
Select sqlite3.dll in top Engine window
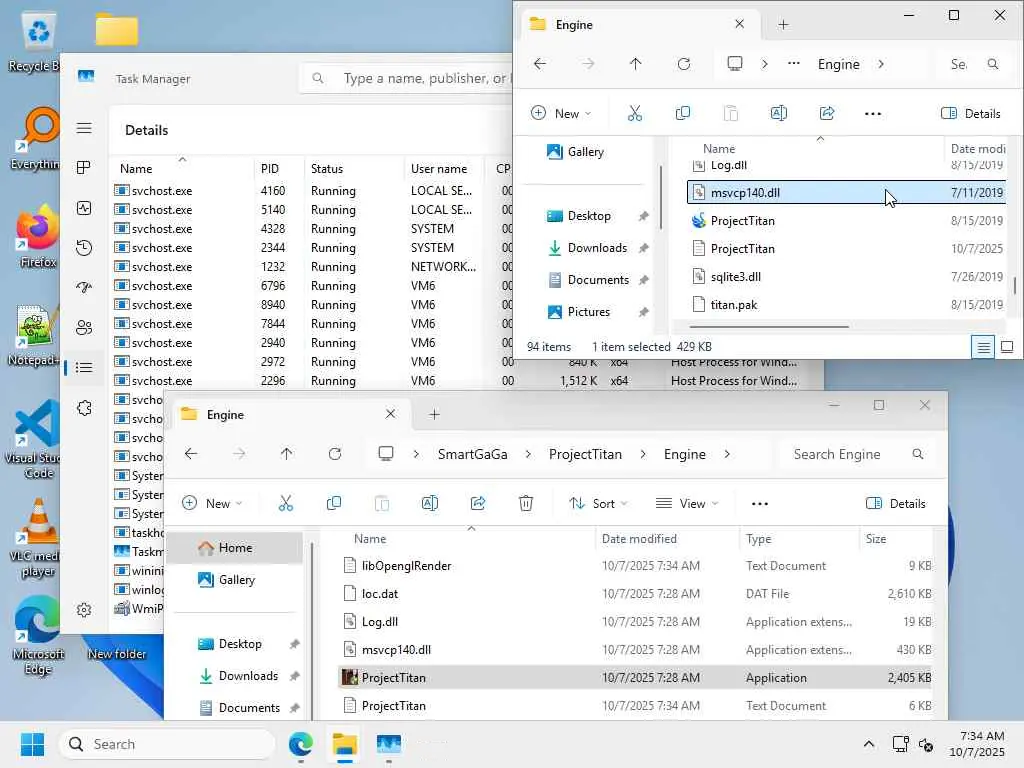point(846,276)
